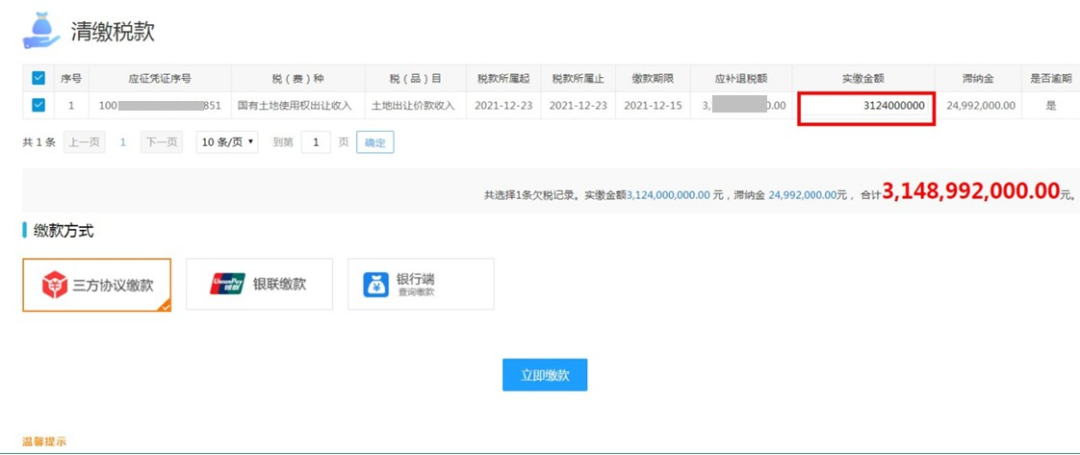Click the orange selected checkmark corner on 三方协议缴款
The height and width of the screenshot is (455, 1080).
pos(165,306)
